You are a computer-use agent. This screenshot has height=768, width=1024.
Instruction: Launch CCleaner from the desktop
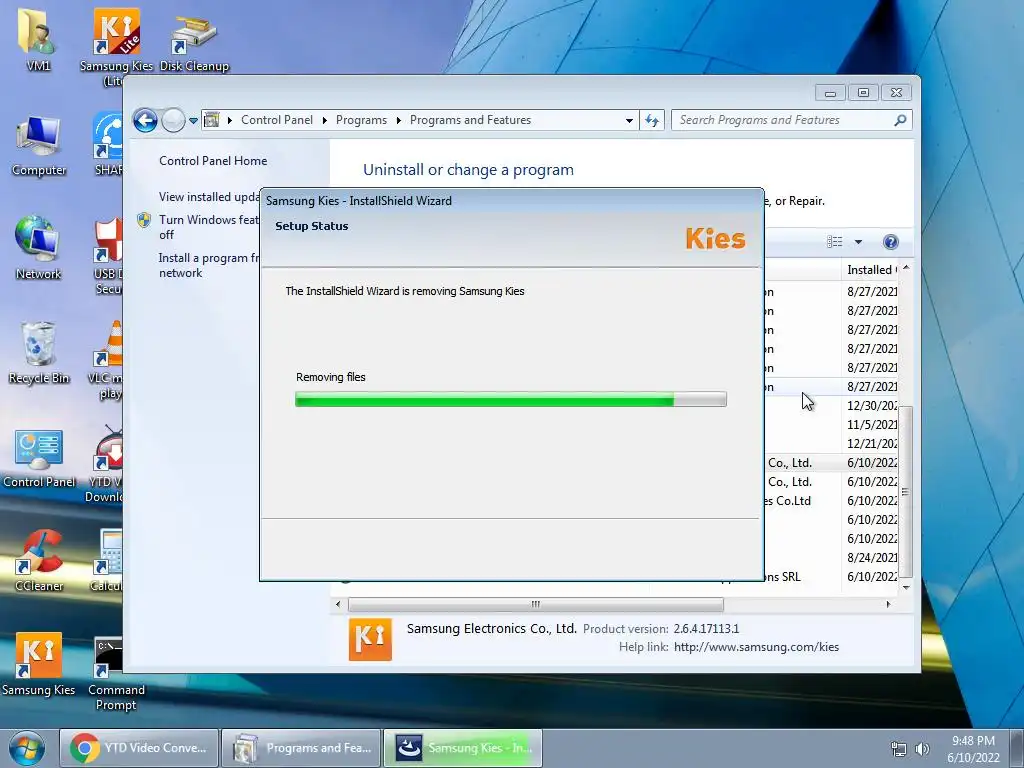(39, 562)
